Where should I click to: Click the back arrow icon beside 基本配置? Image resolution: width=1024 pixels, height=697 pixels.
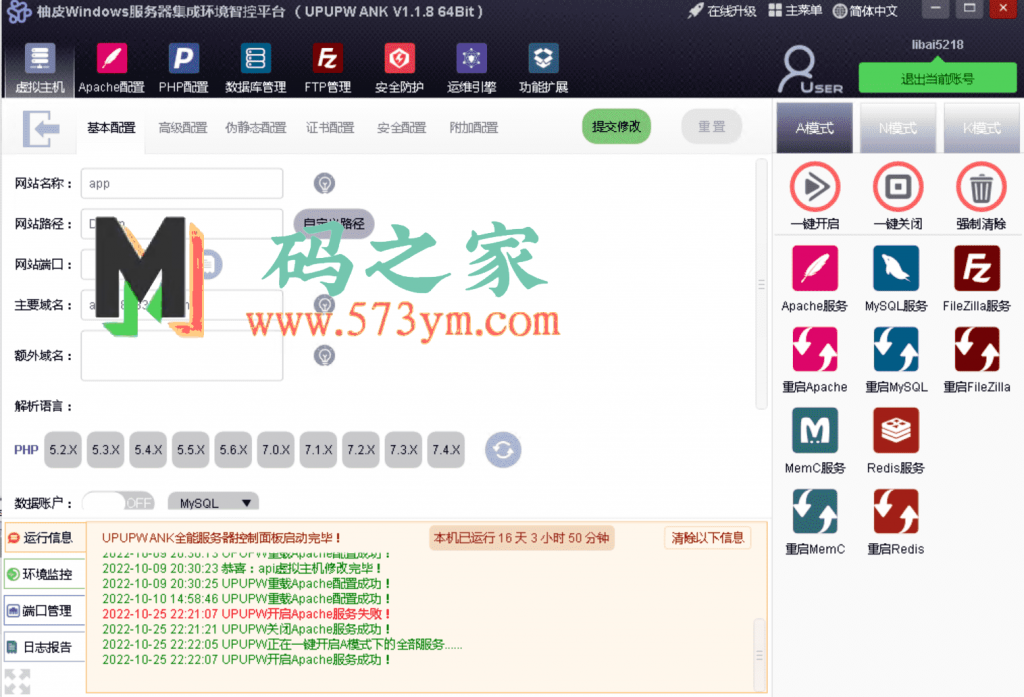(41, 128)
